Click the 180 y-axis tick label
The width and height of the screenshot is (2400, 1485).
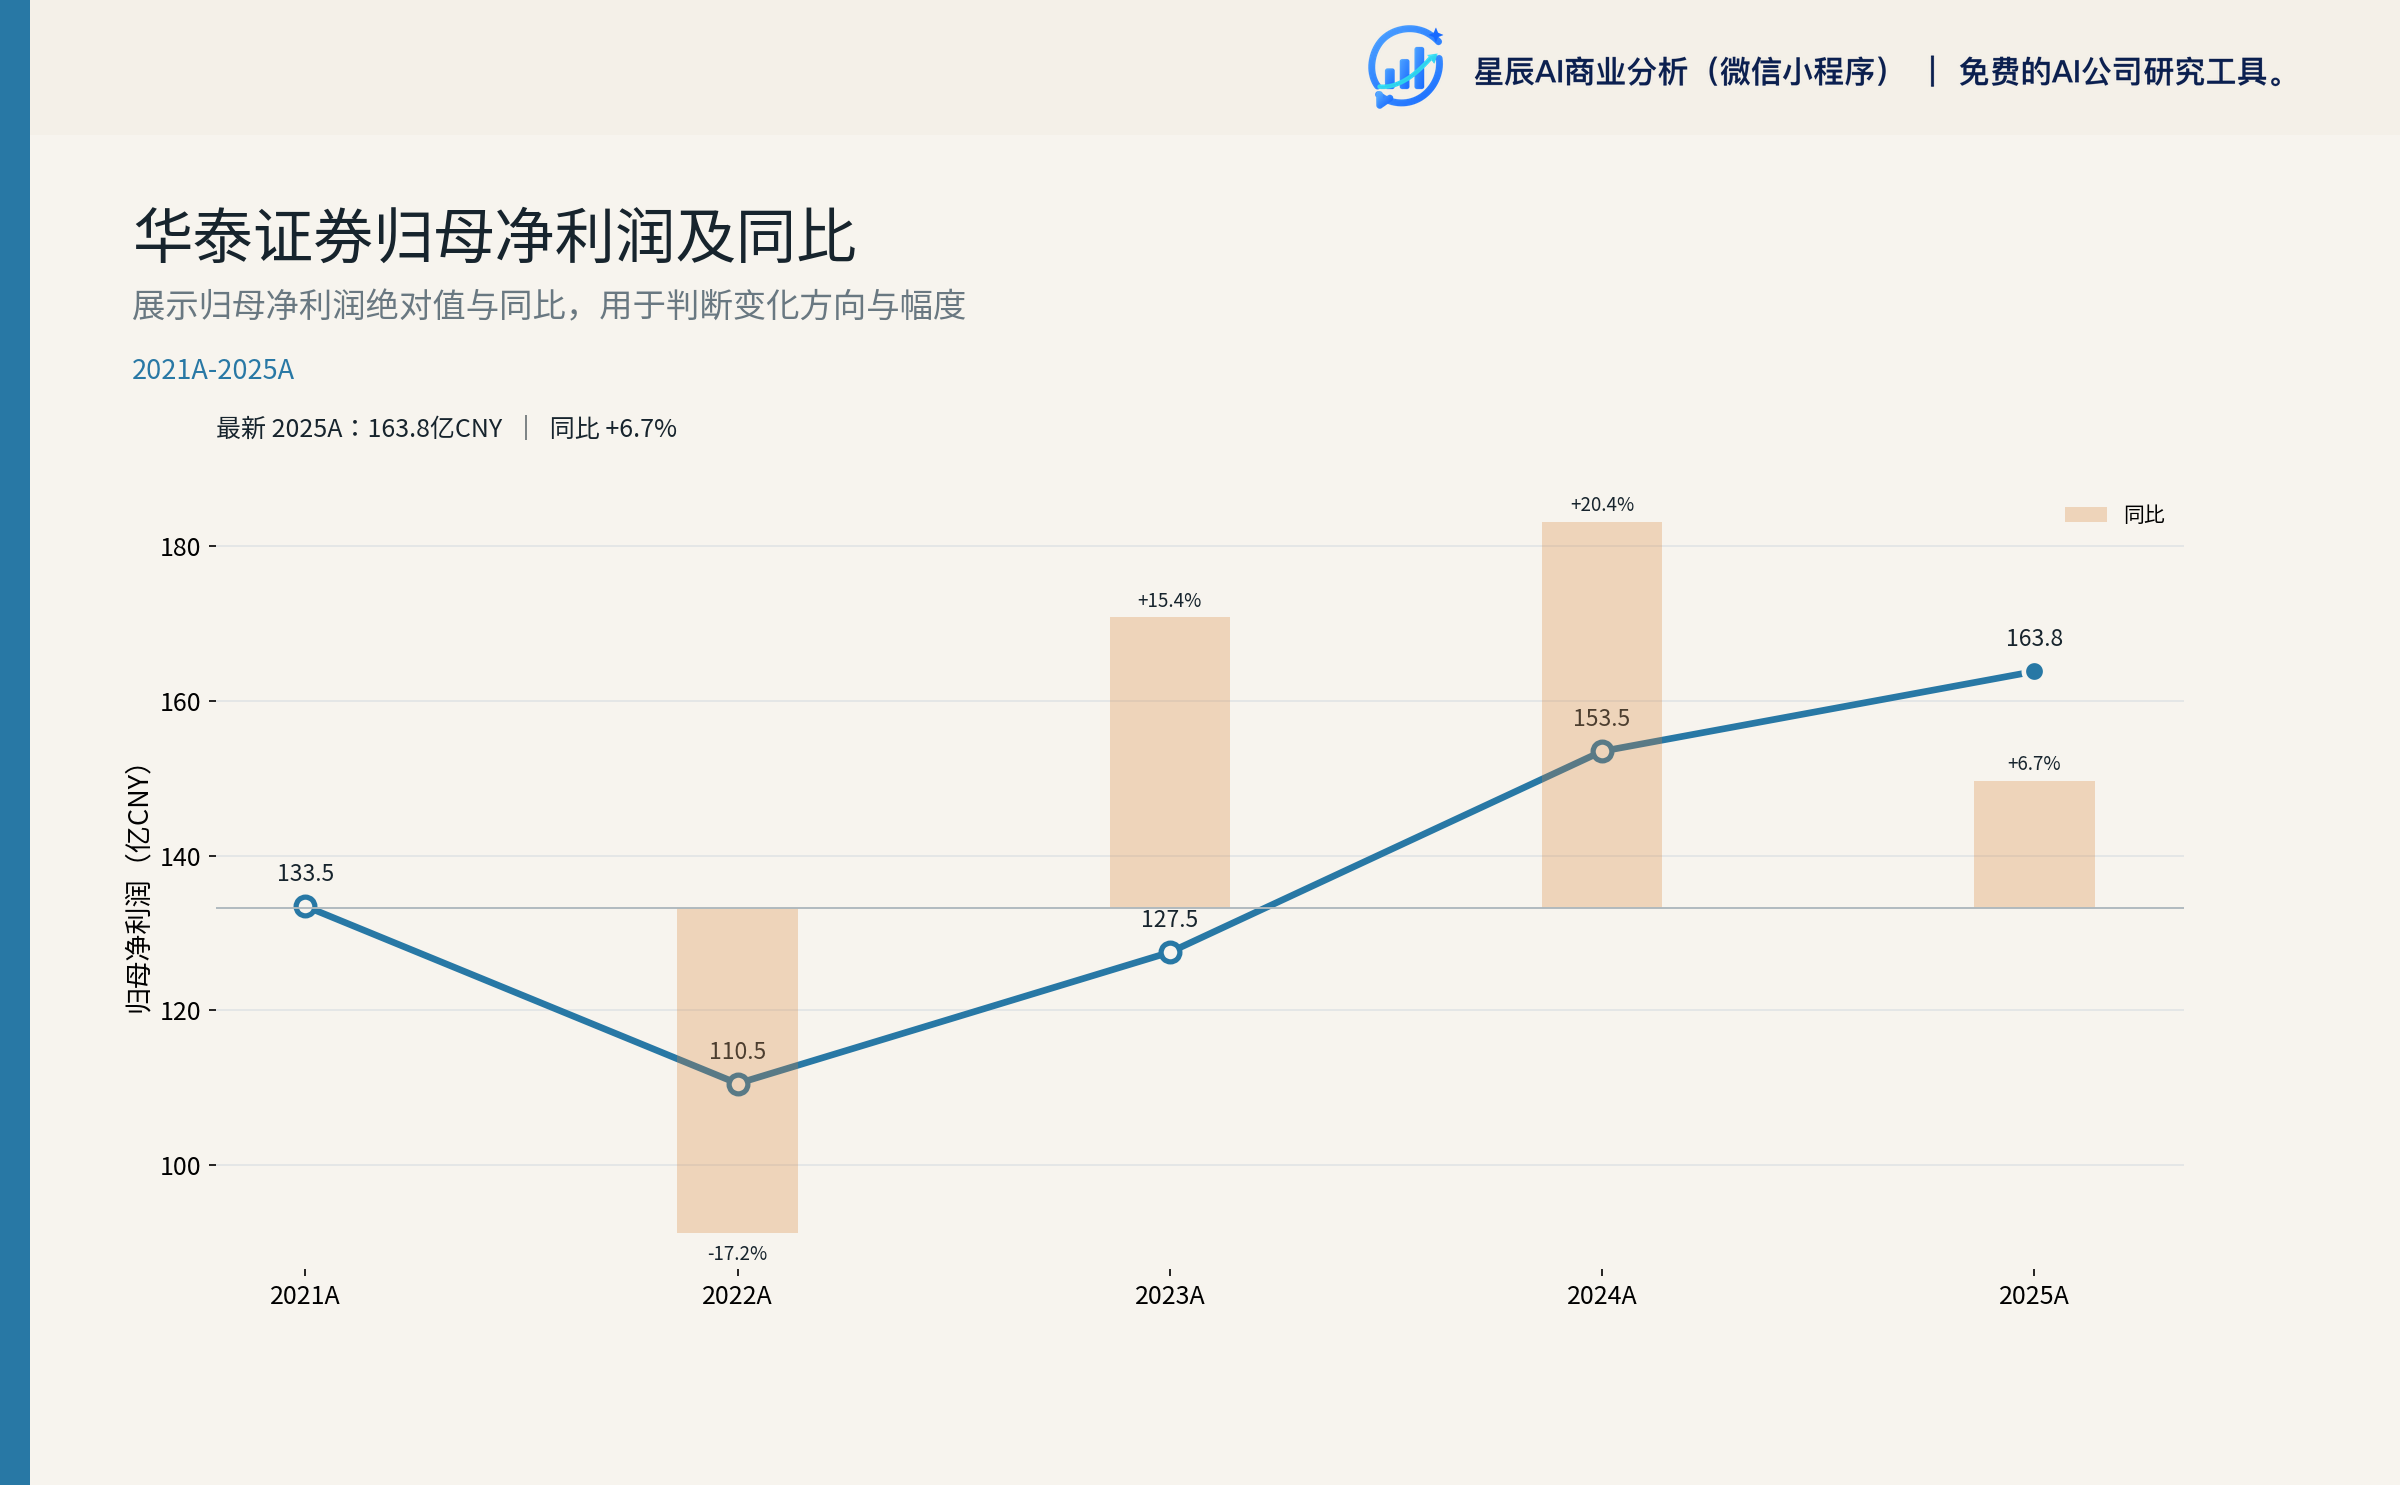181,547
